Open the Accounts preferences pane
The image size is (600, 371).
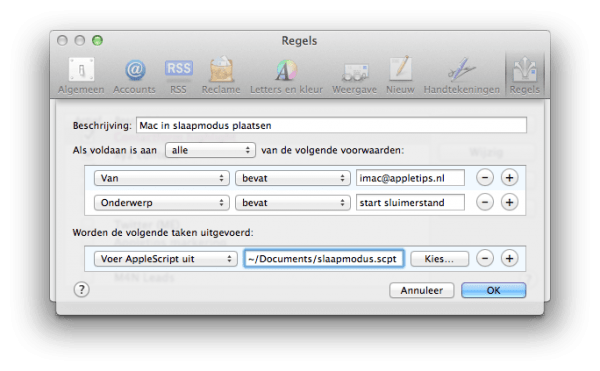[x=134, y=76]
